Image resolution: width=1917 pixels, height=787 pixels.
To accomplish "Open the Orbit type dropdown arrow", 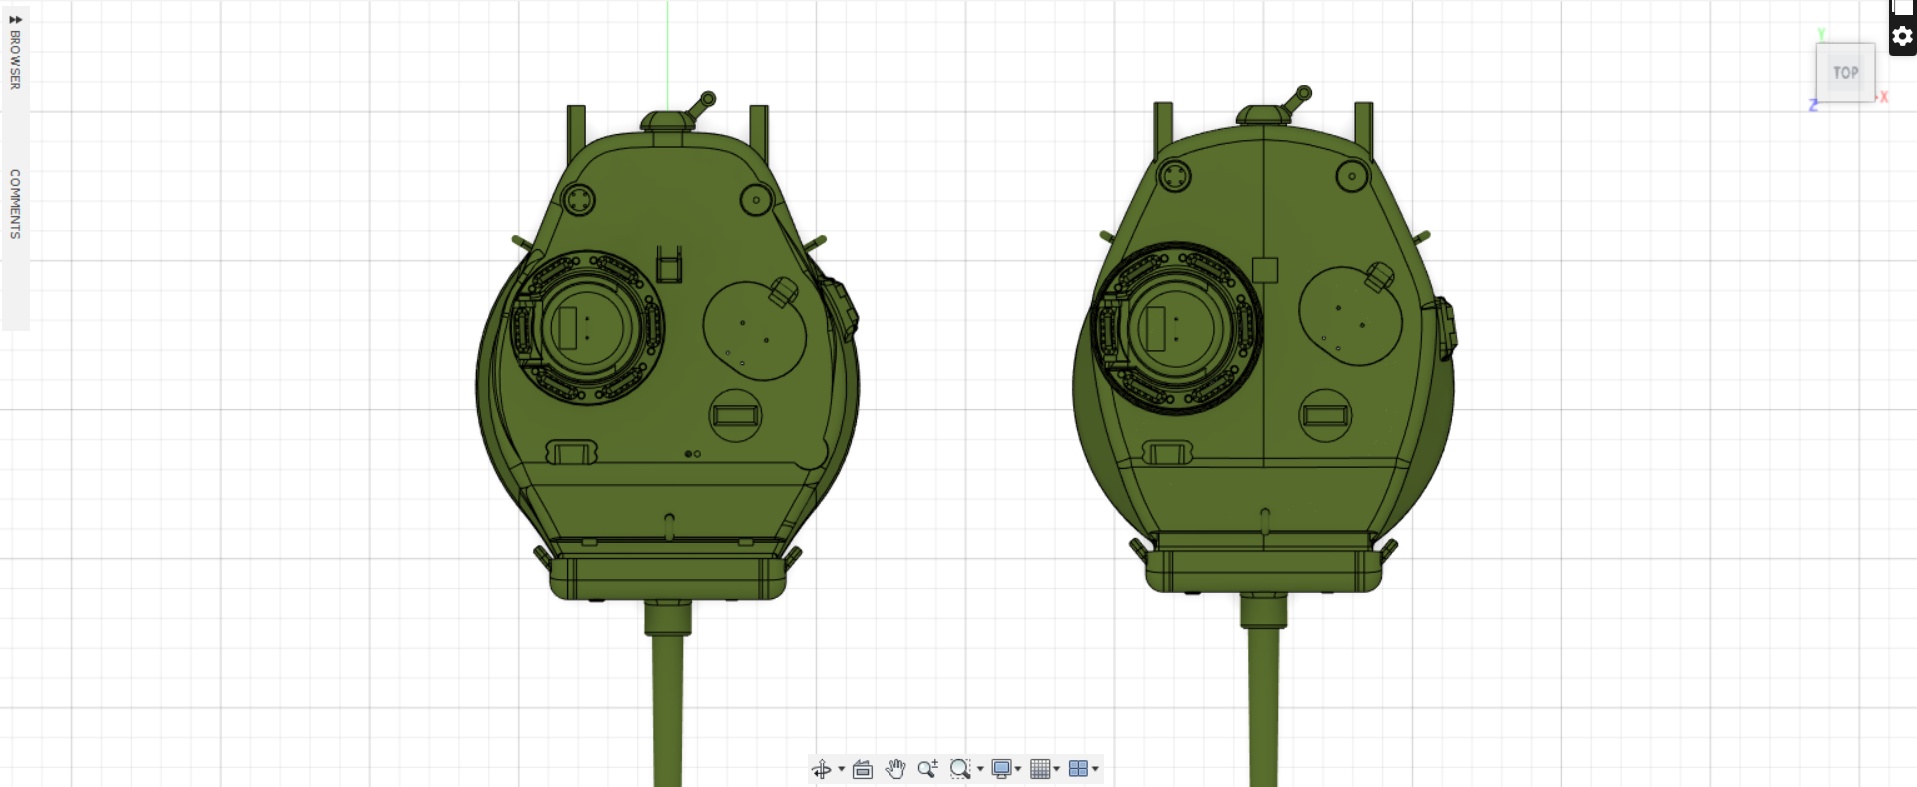I will 841,769.
